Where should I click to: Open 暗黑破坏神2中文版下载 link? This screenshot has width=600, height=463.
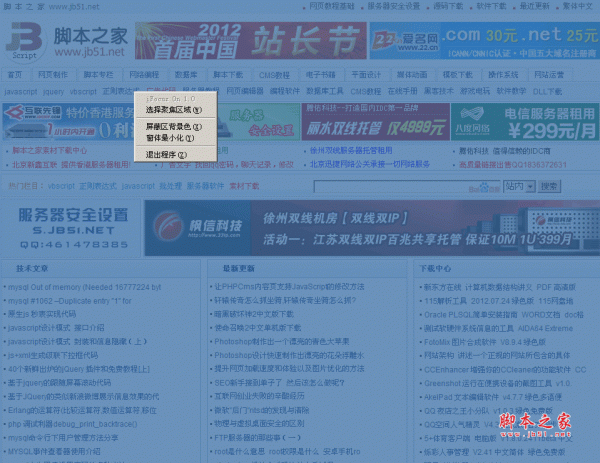click(254, 314)
